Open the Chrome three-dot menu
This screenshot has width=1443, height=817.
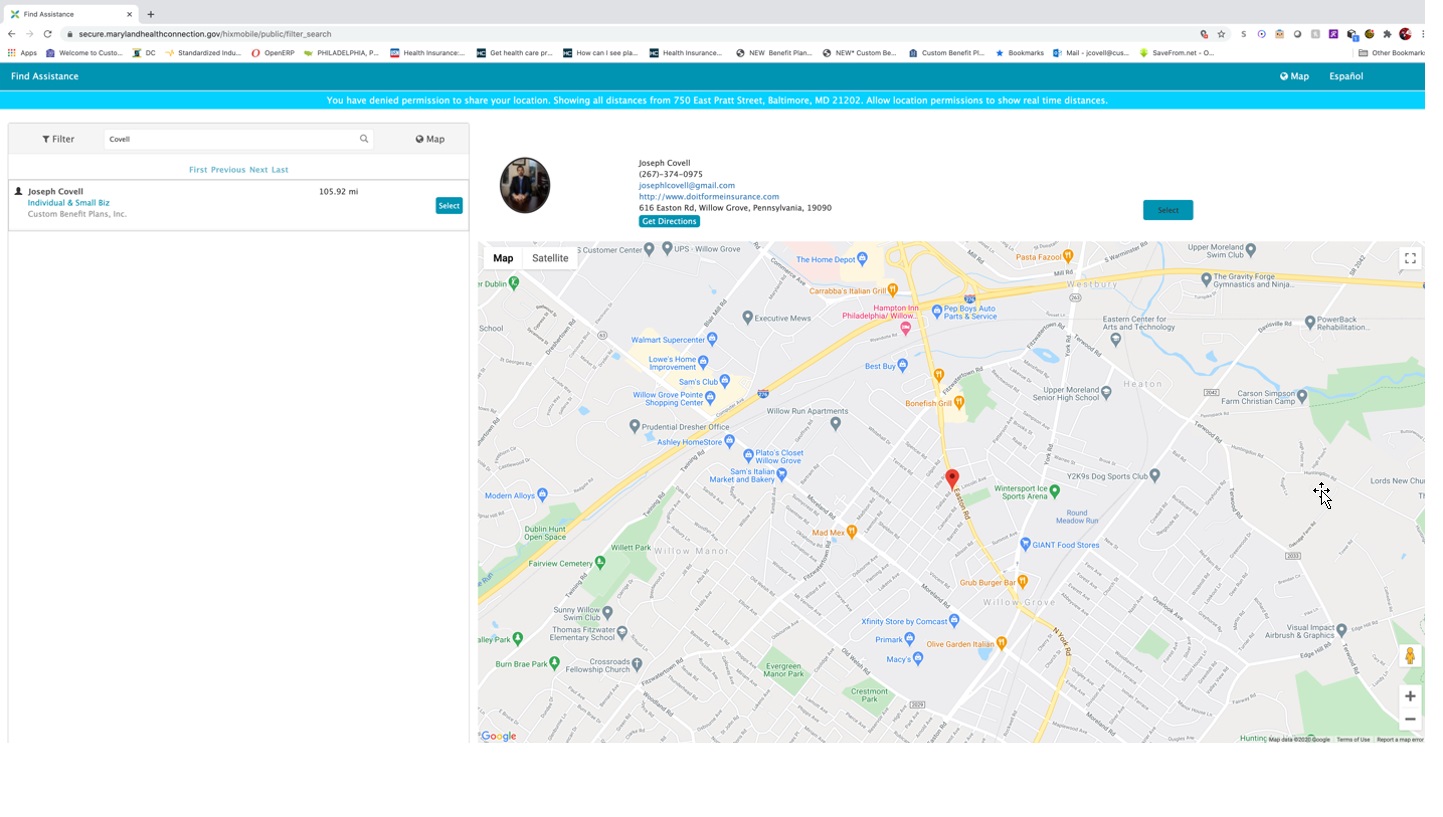[x=1422, y=34]
